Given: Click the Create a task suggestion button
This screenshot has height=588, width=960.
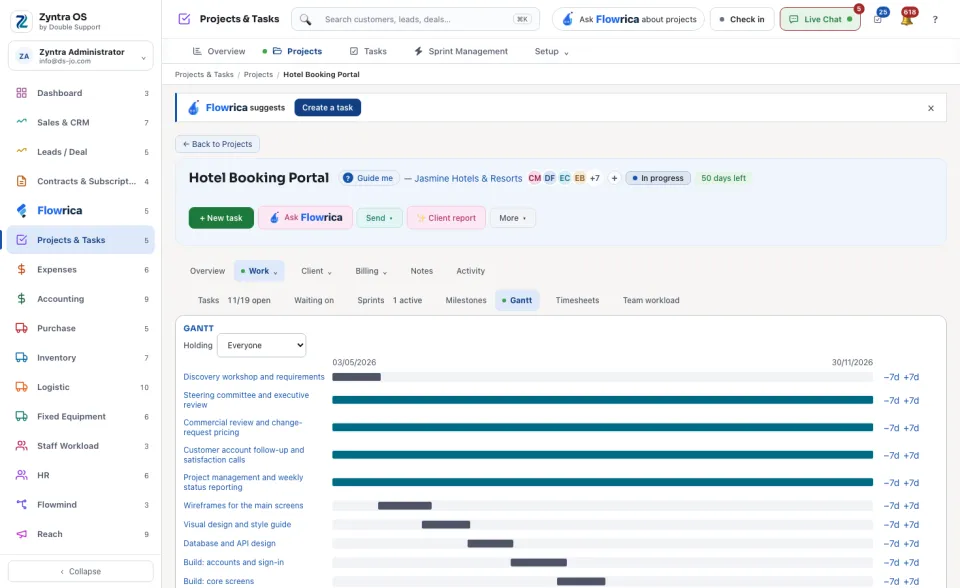Looking at the screenshot, I should point(328,108).
